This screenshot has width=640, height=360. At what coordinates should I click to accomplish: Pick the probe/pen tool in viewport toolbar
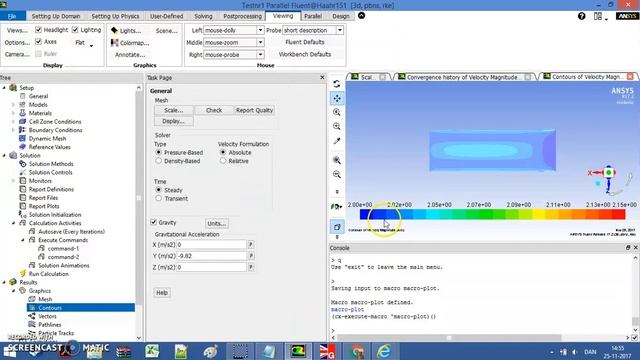point(337,141)
